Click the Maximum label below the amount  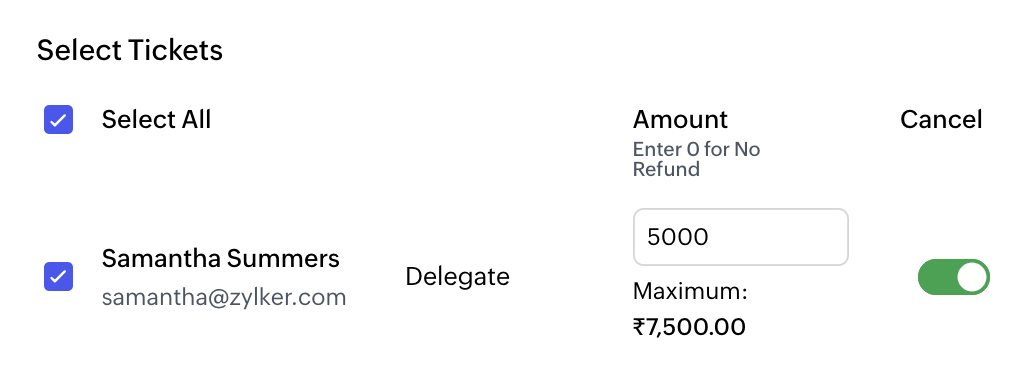[x=690, y=291]
